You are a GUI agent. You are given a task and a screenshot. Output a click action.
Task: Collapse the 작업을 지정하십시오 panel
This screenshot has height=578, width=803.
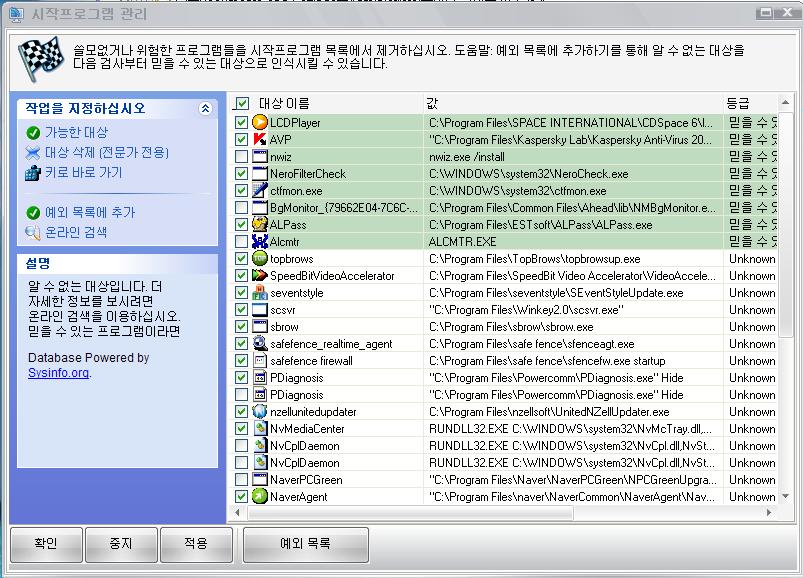205,109
